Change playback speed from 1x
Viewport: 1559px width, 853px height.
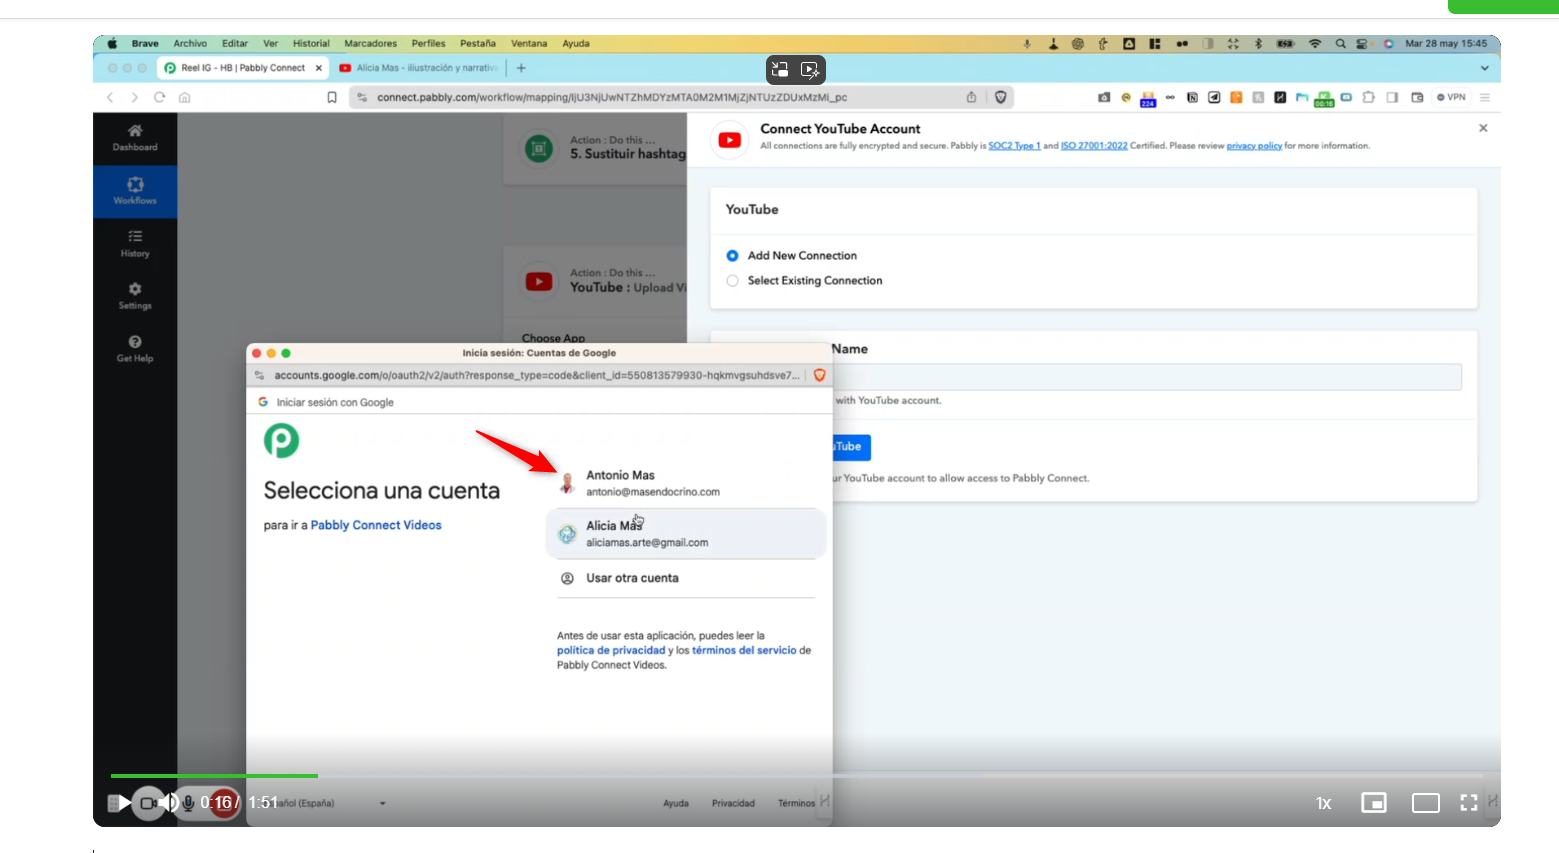point(1324,803)
